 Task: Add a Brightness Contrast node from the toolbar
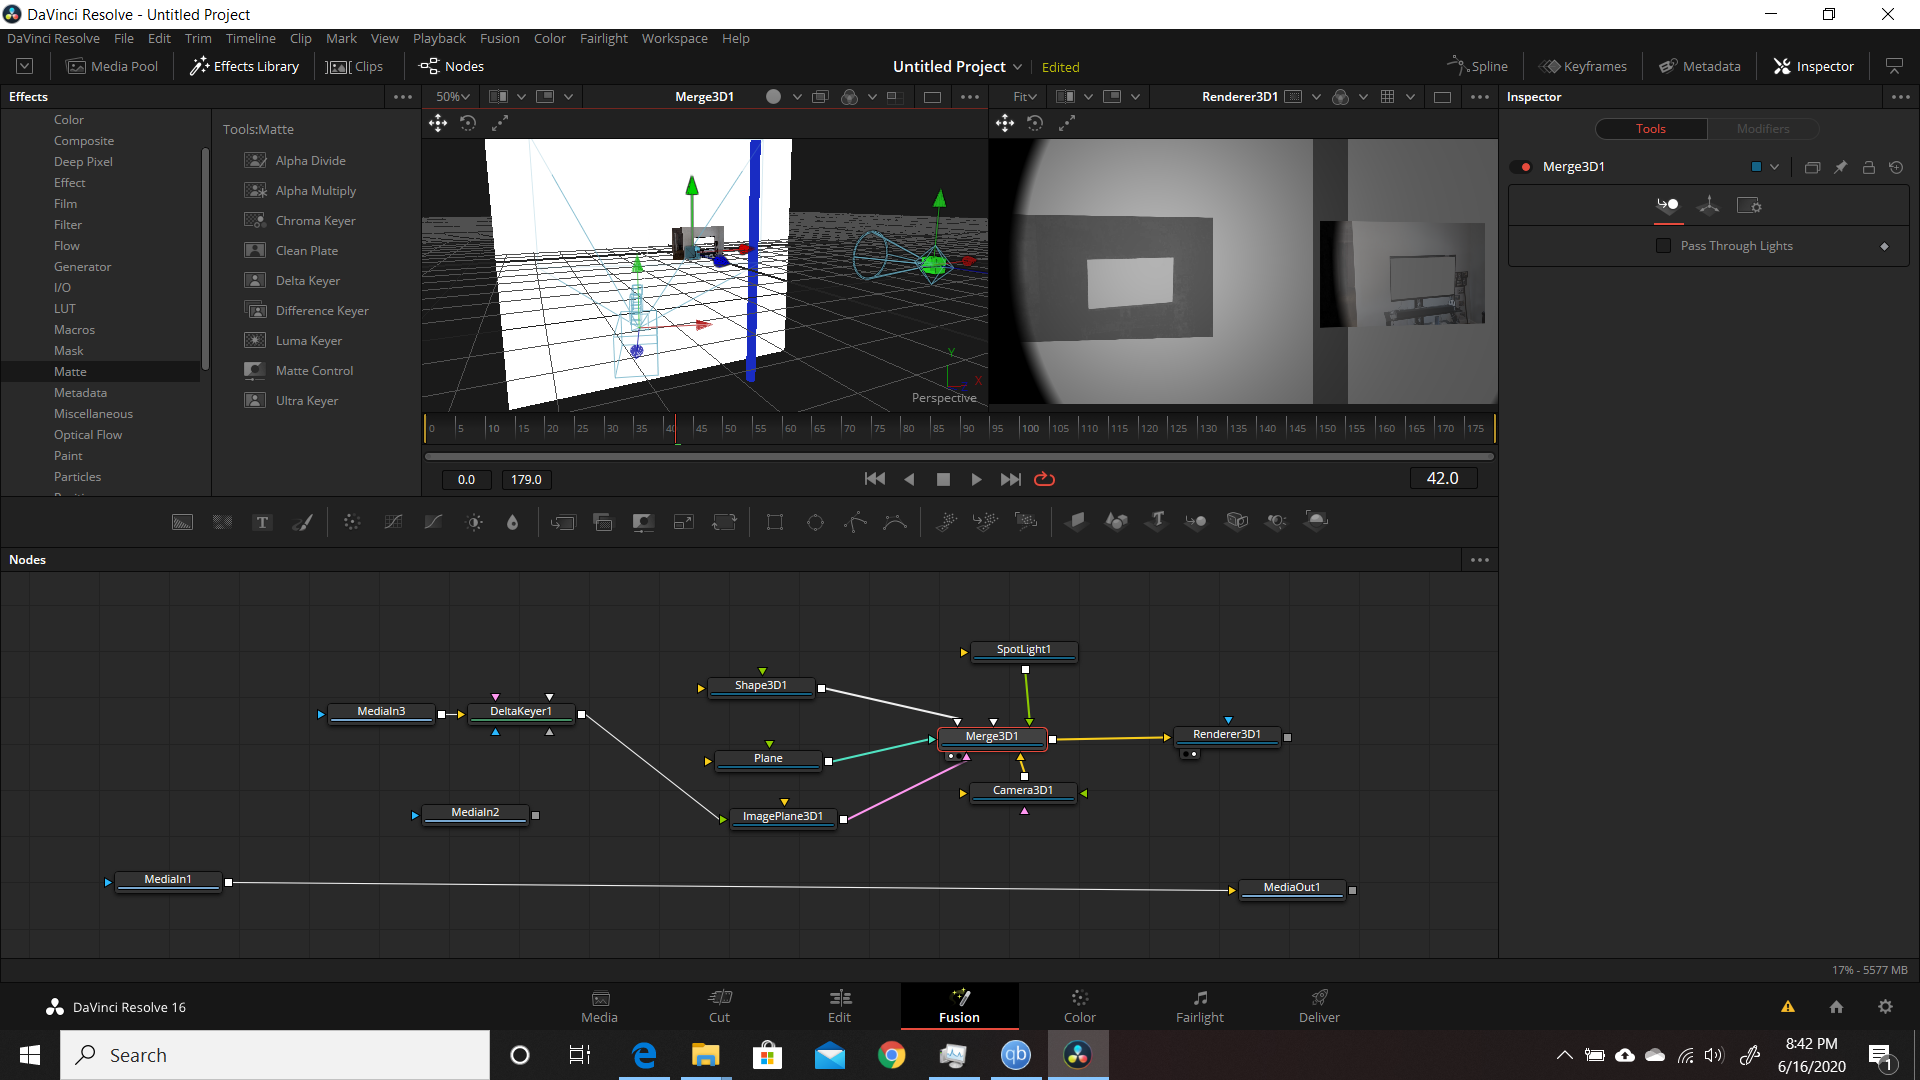click(474, 522)
